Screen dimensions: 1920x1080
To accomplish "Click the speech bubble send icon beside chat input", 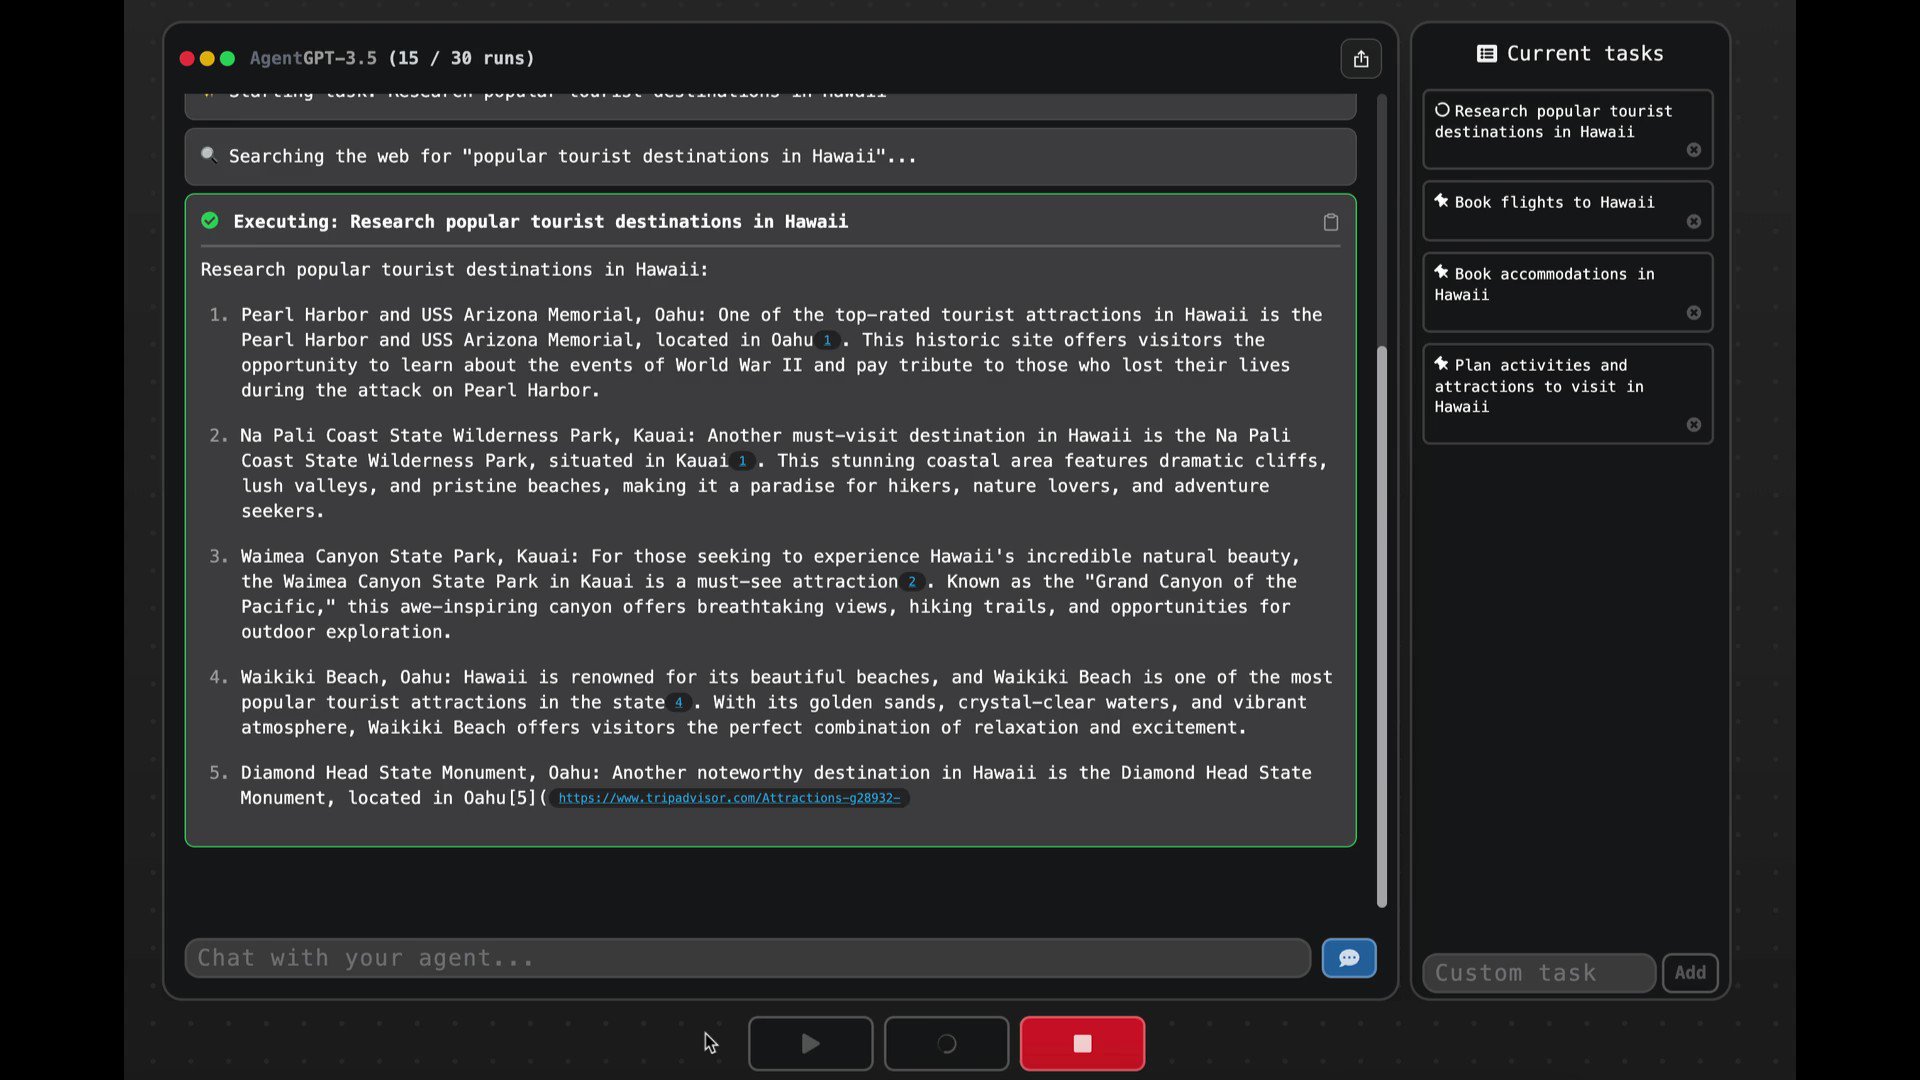I will coord(1348,958).
